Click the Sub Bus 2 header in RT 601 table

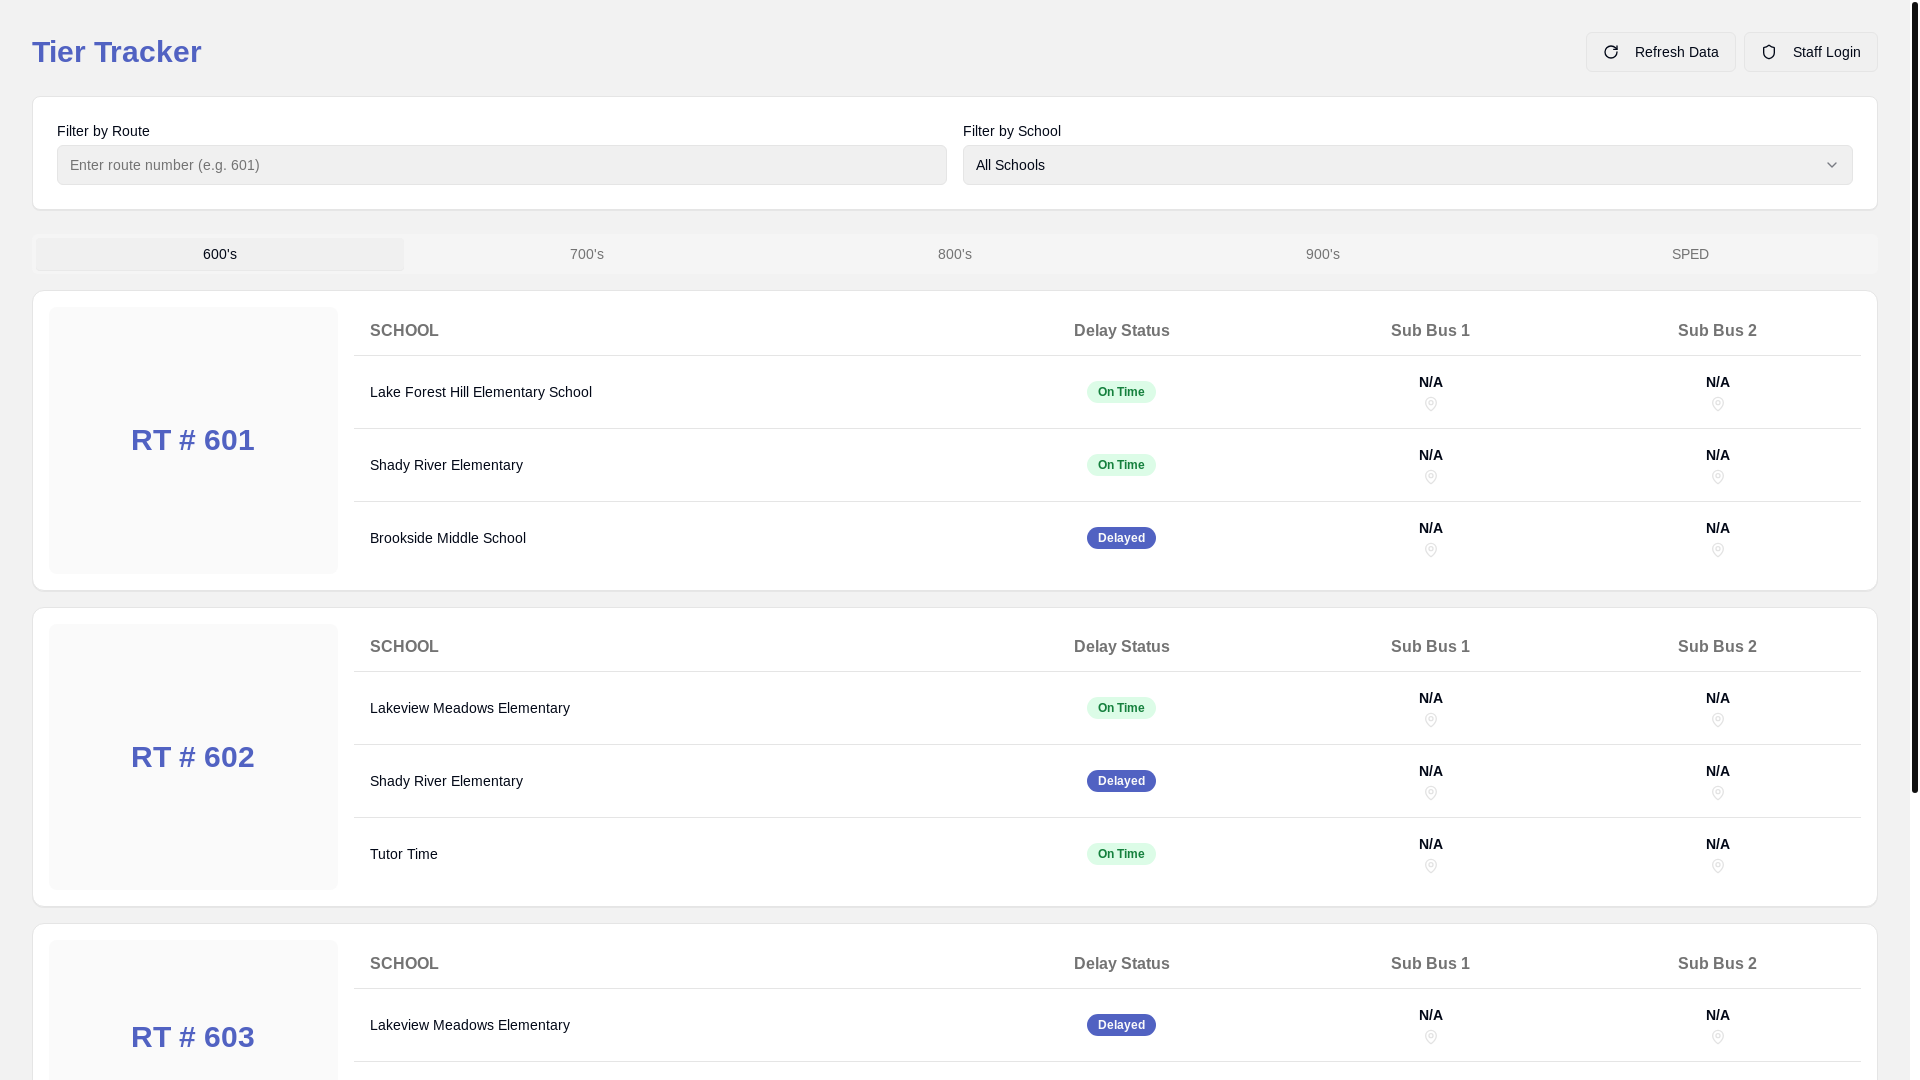1717,331
